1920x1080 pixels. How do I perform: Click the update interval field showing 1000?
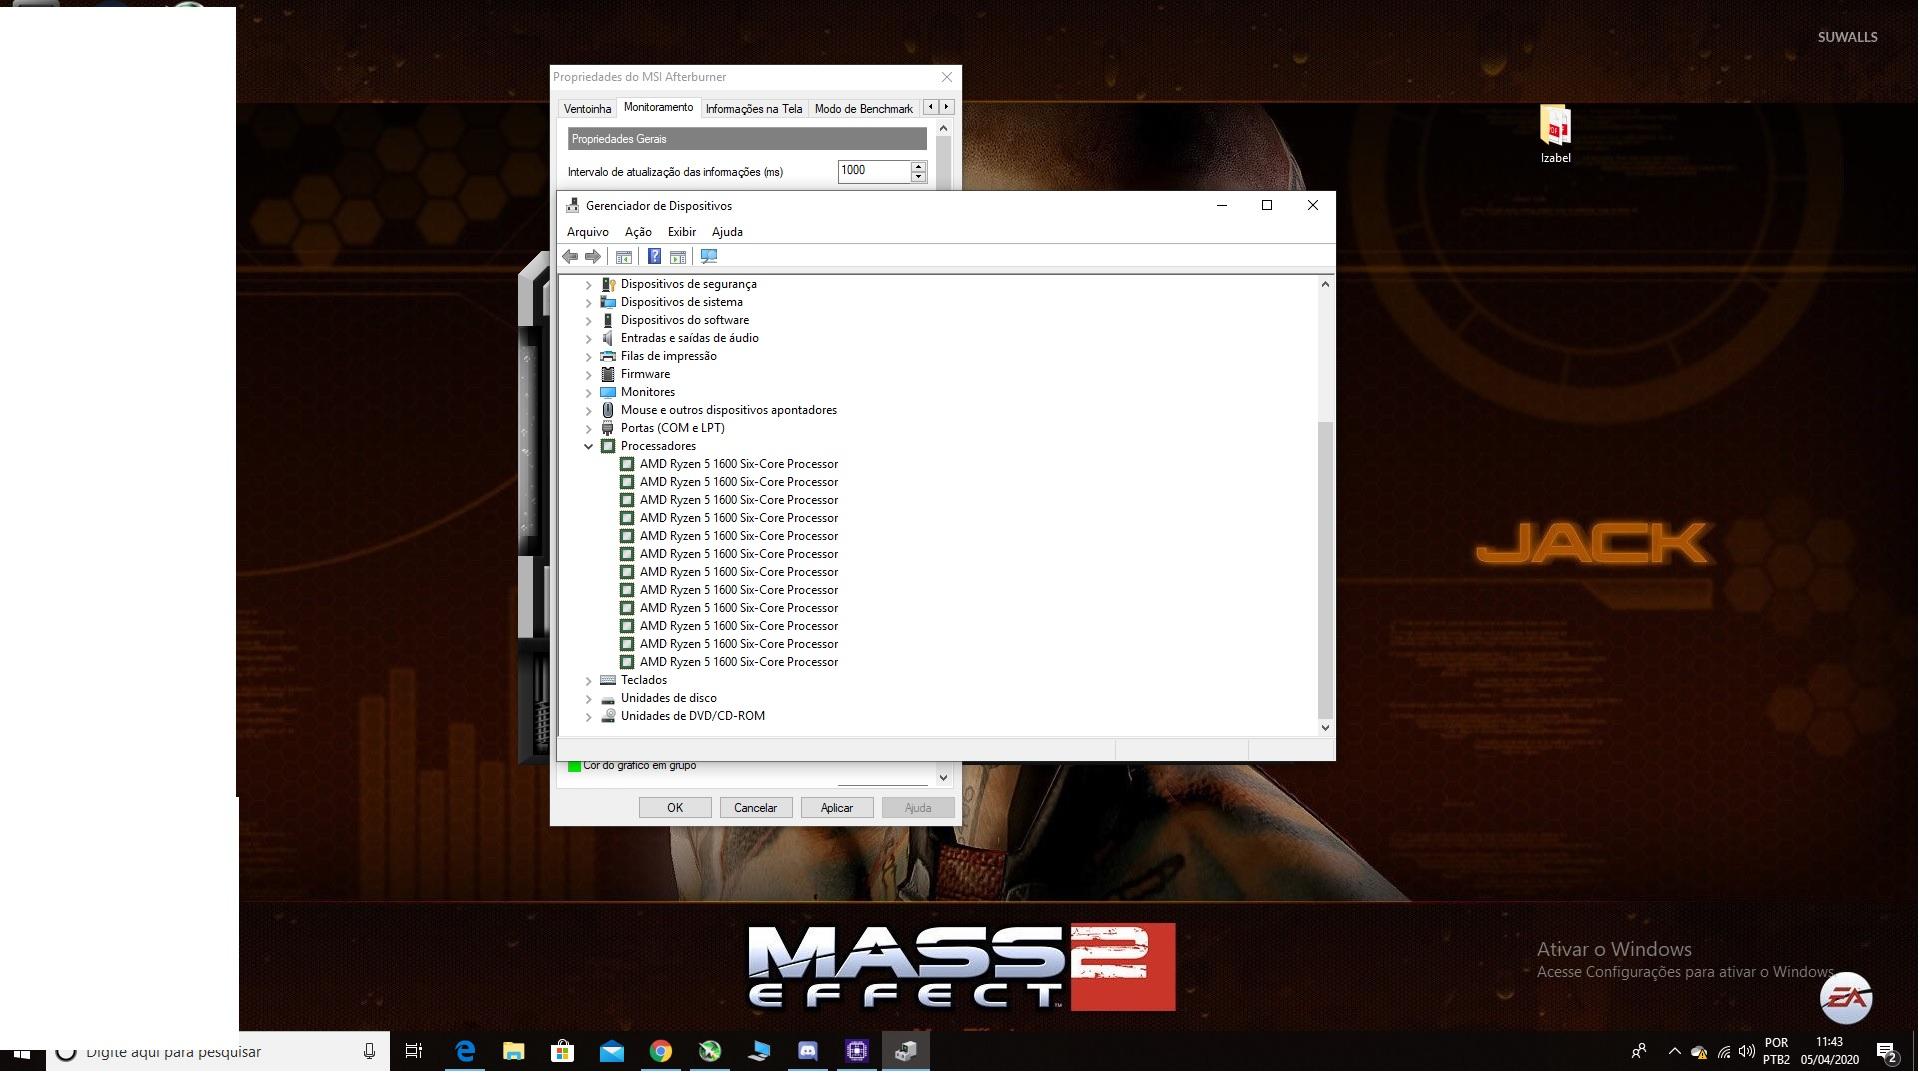coord(874,171)
